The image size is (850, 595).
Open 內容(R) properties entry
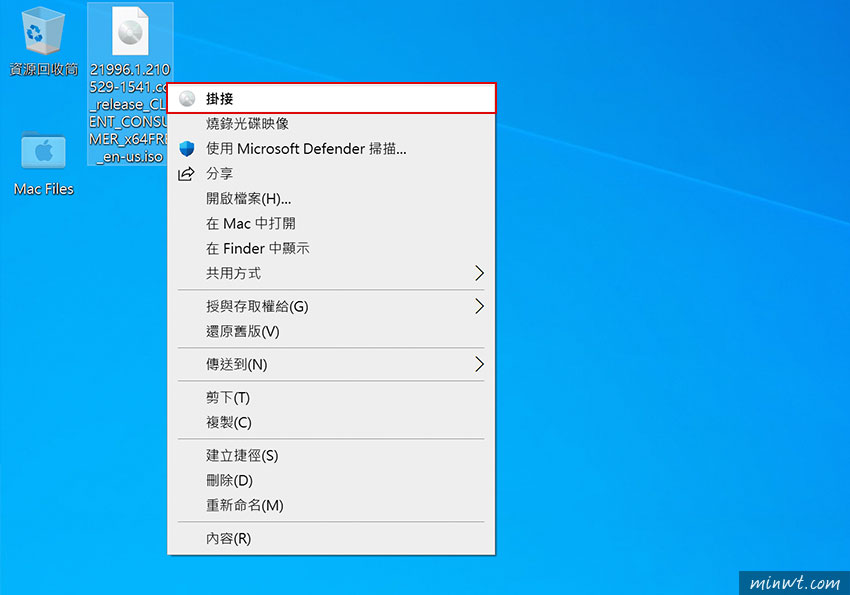(x=331, y=538)
